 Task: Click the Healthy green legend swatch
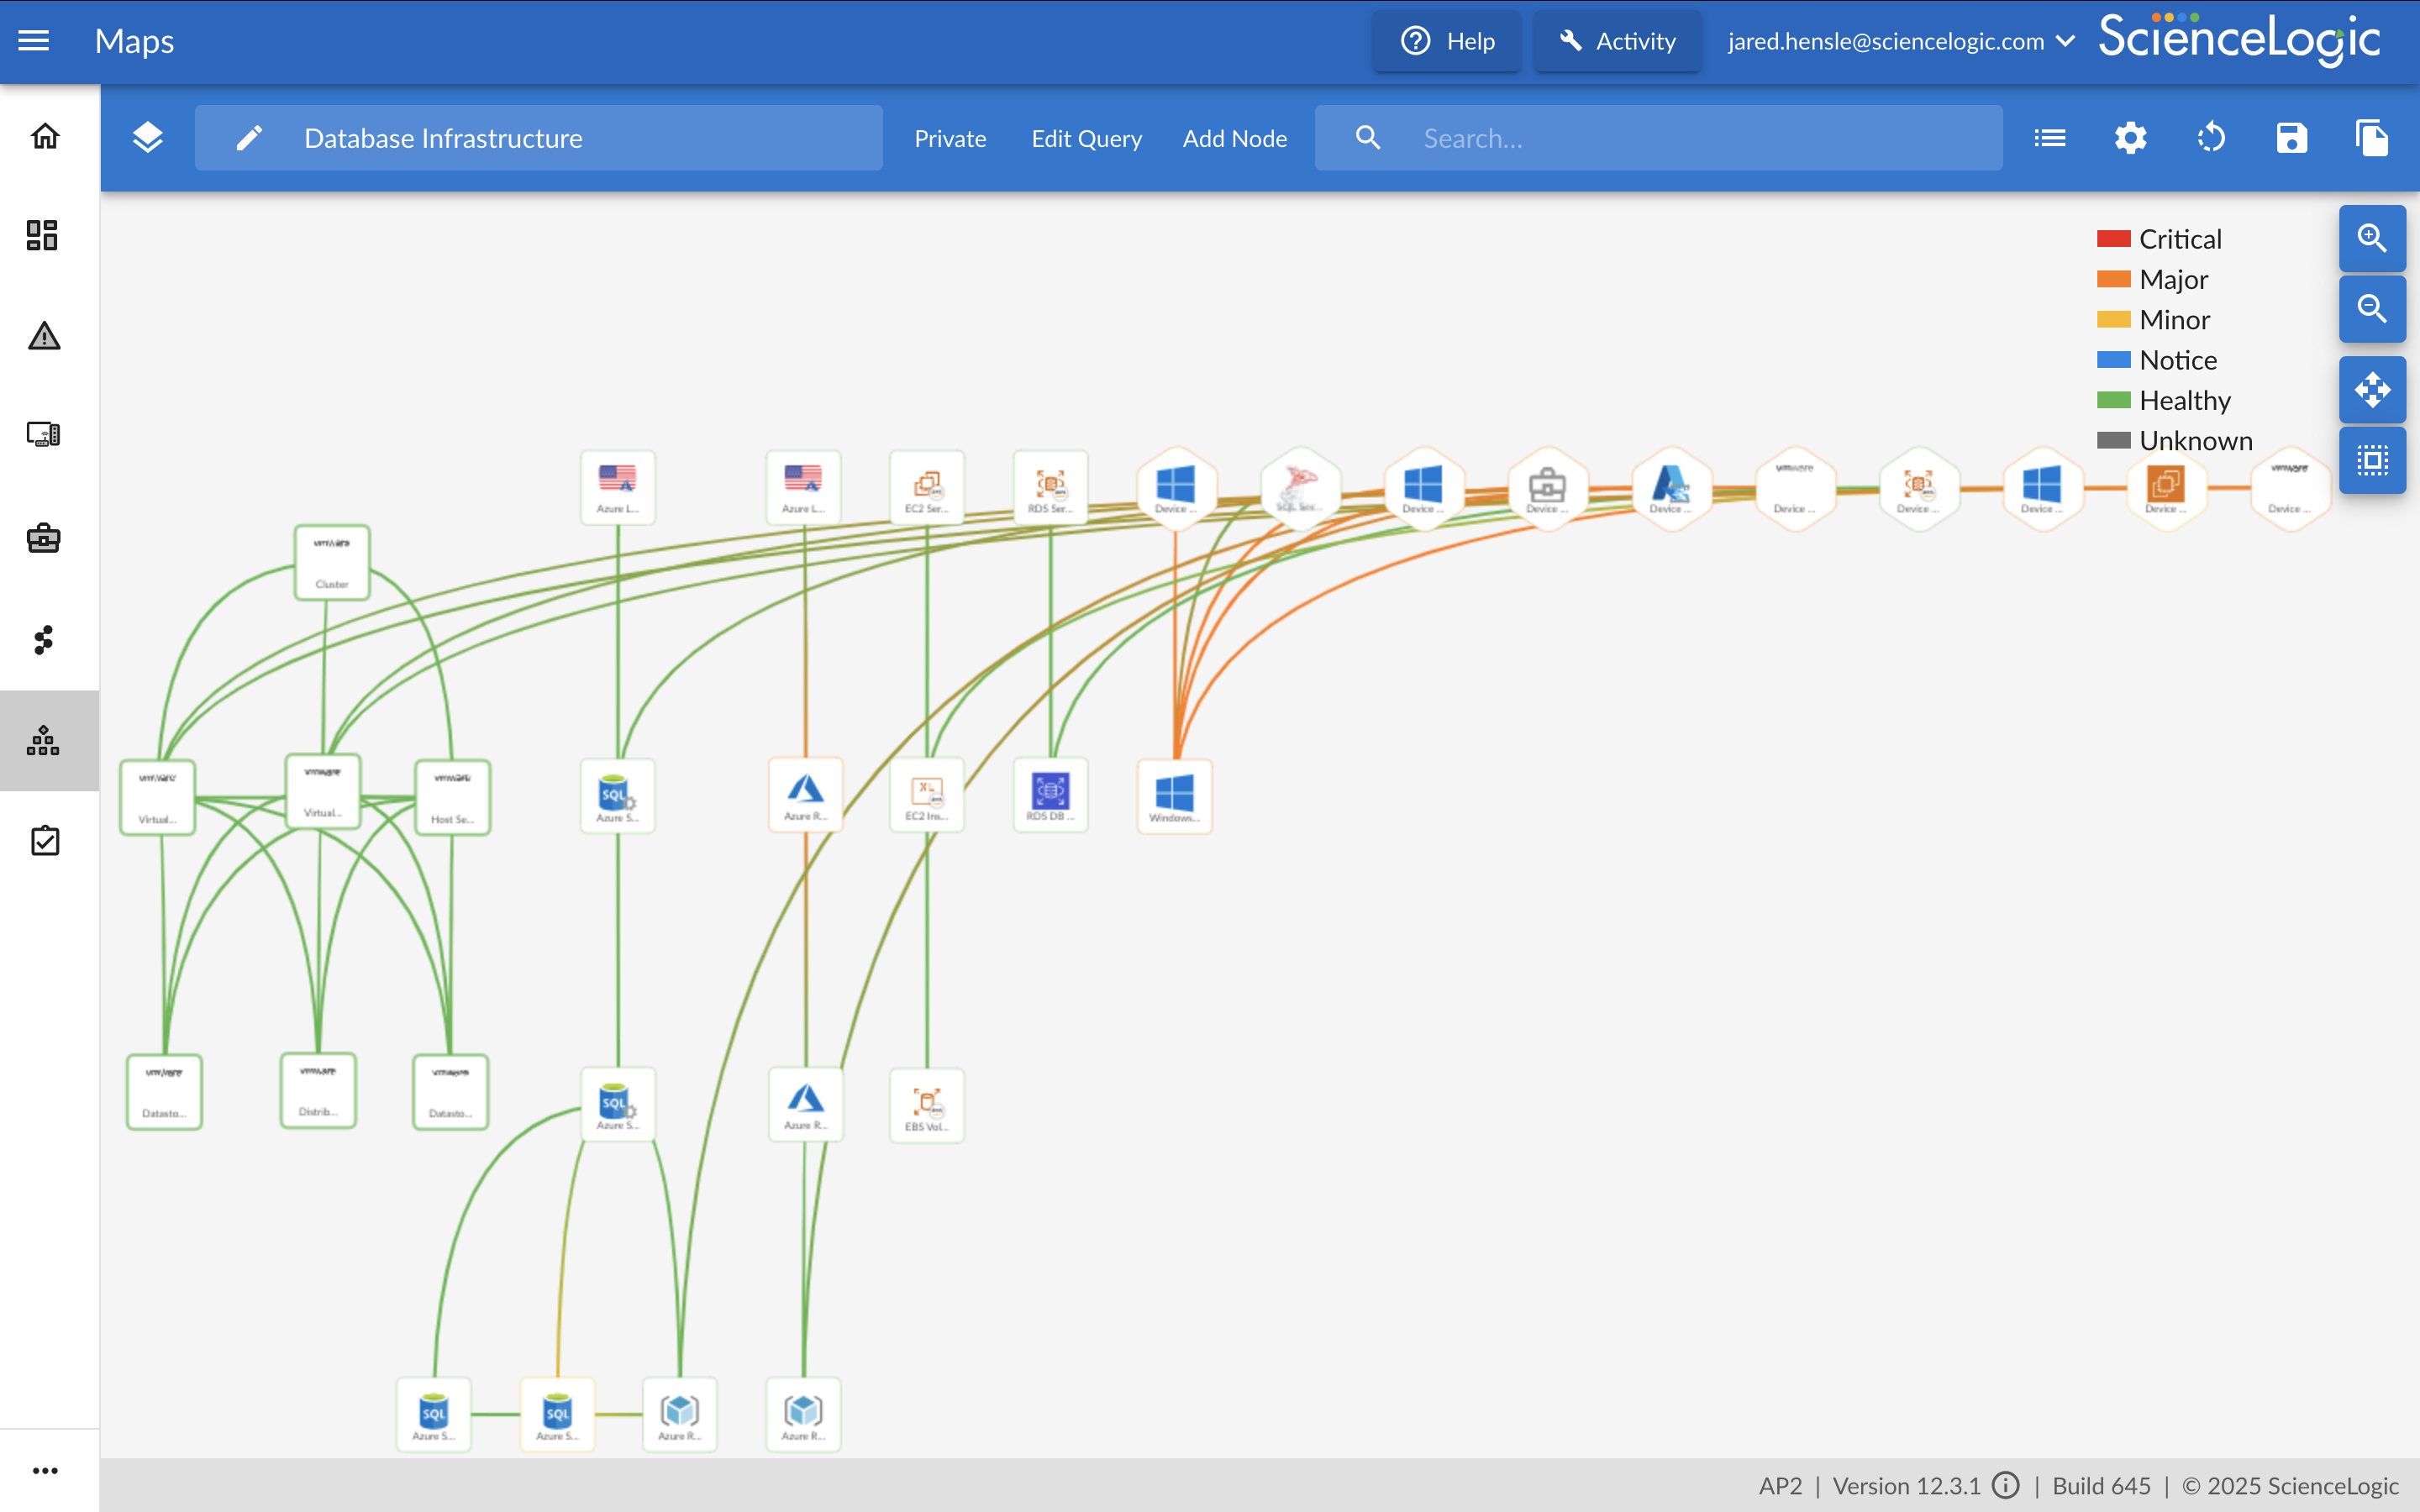tap(2113, 400)
